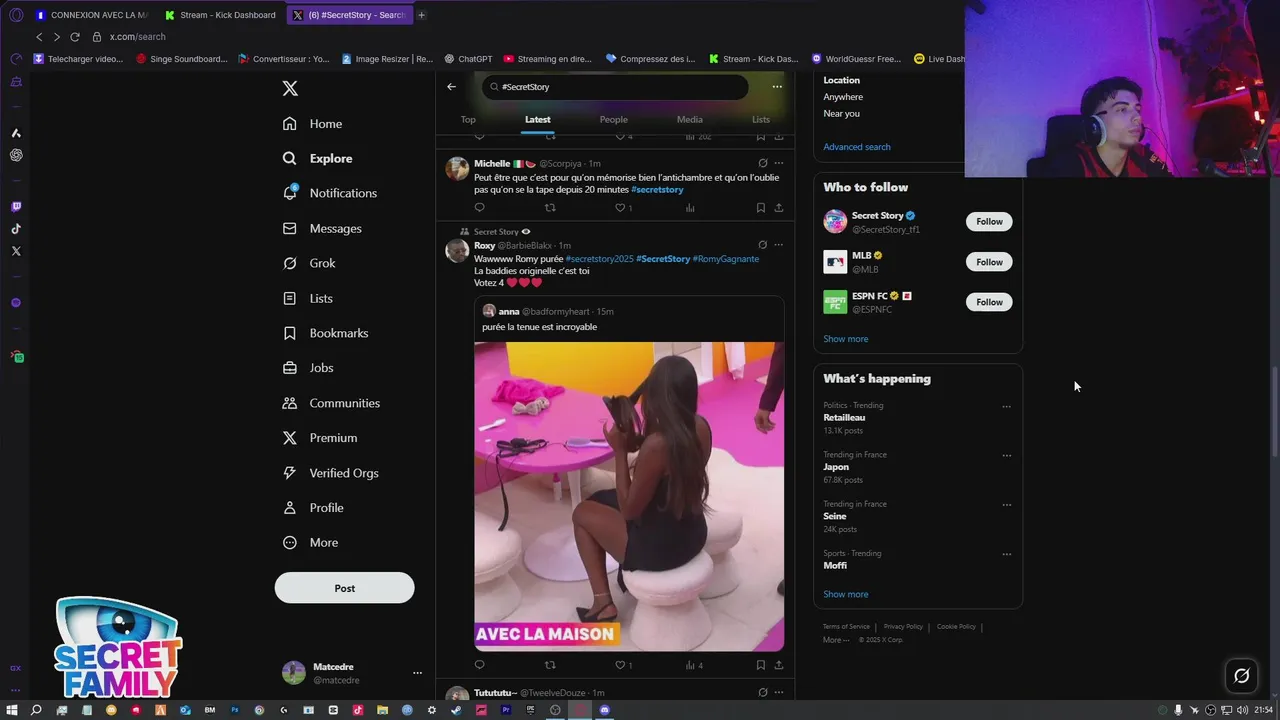Open Bookmarks in the X sidebar
1280x720 pixels.
click(x=326, y=333)
